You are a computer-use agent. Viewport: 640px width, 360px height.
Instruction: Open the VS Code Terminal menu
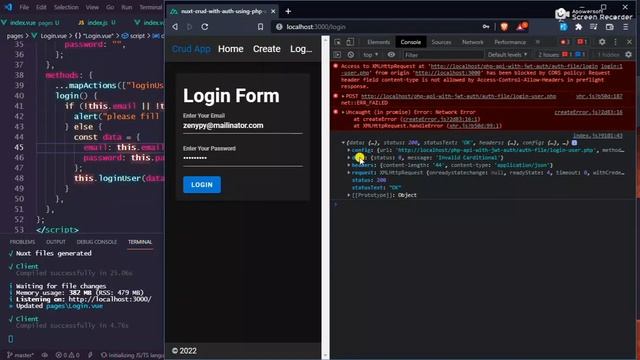click(x=151, y=7)
